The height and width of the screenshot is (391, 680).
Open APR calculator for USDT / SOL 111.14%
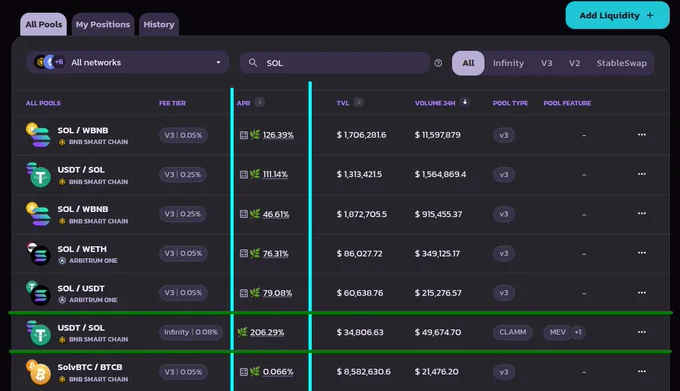click(244, 175)
